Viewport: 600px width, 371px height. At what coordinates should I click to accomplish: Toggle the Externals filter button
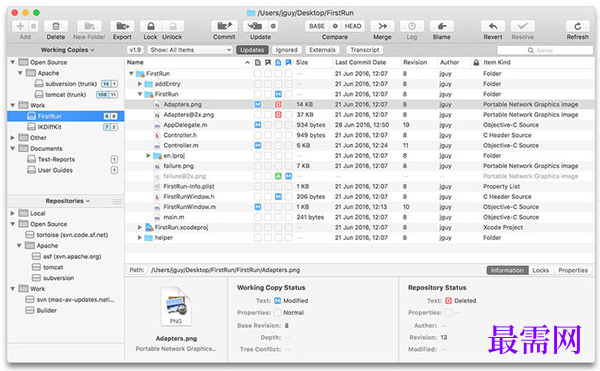[322, 50]
